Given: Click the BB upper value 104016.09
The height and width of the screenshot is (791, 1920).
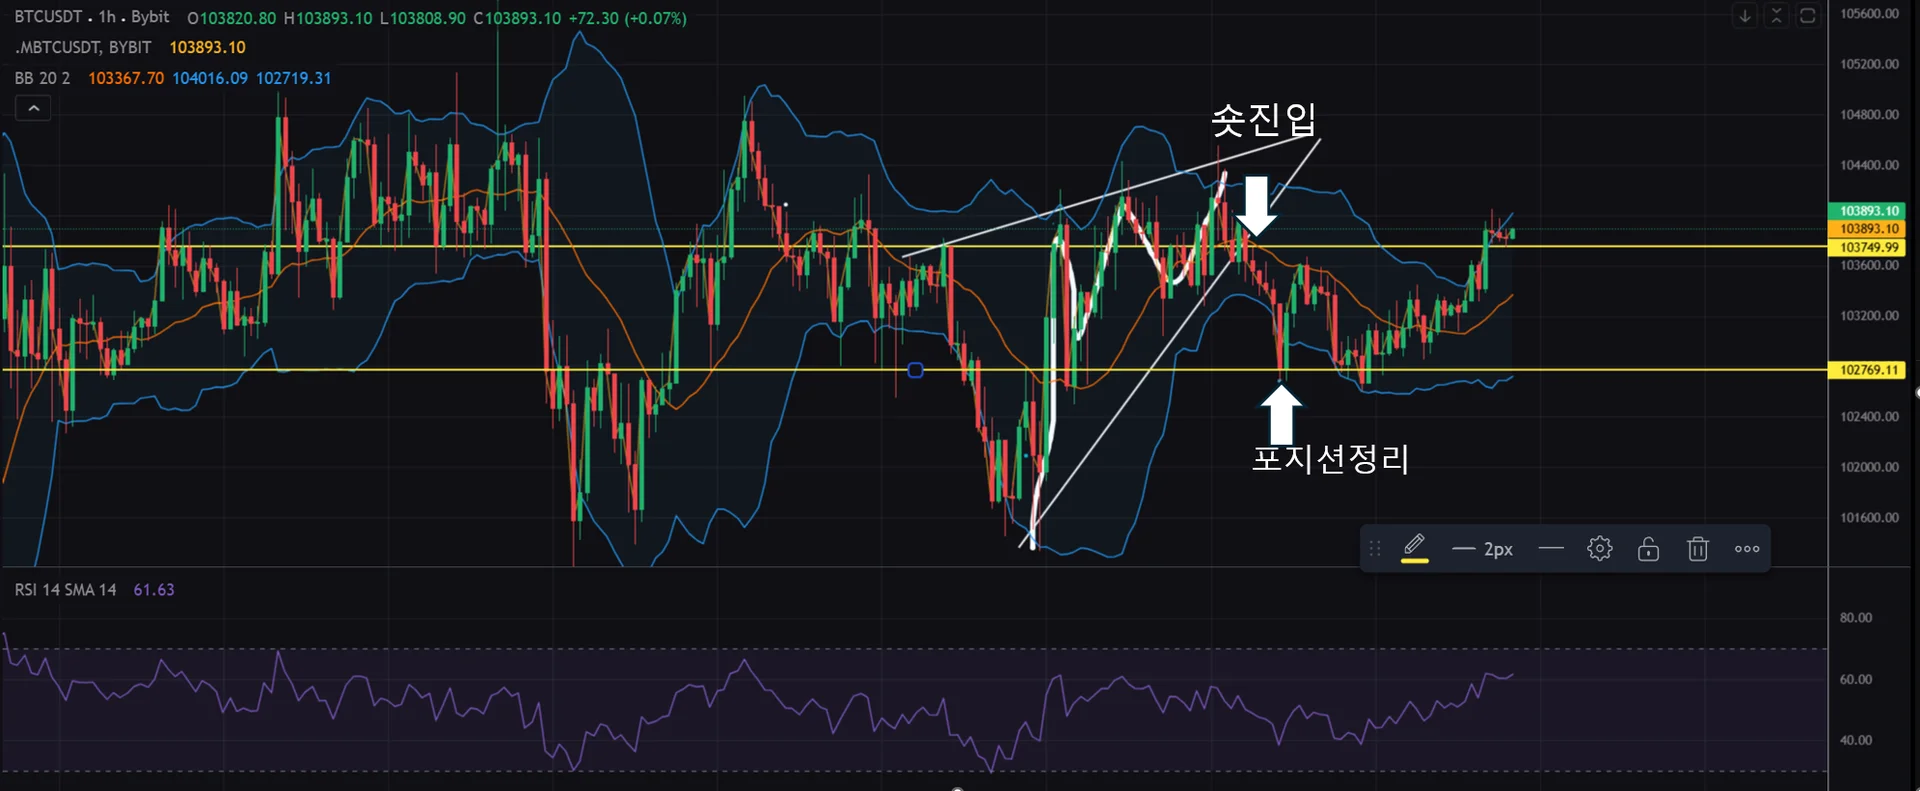Looking at the screenshot, I should click(x=210, y=78).
